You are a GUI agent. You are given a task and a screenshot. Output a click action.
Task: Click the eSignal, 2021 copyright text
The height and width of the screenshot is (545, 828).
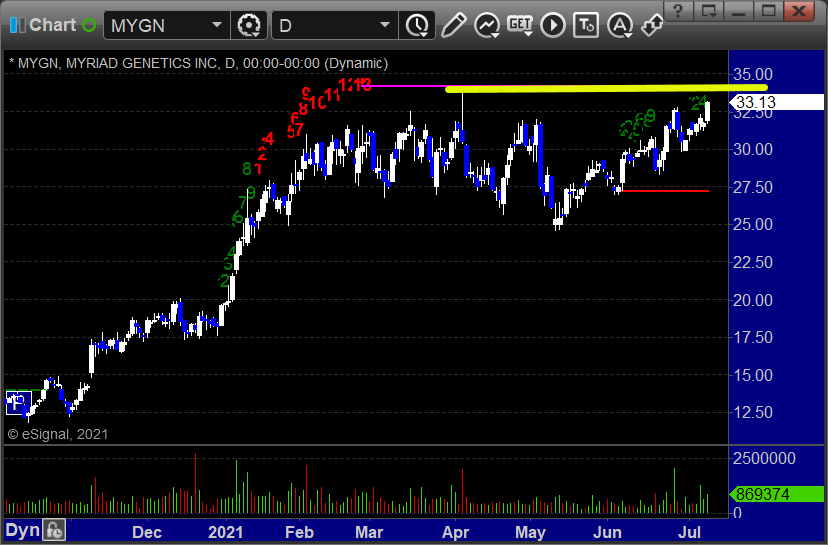[58, 435]
